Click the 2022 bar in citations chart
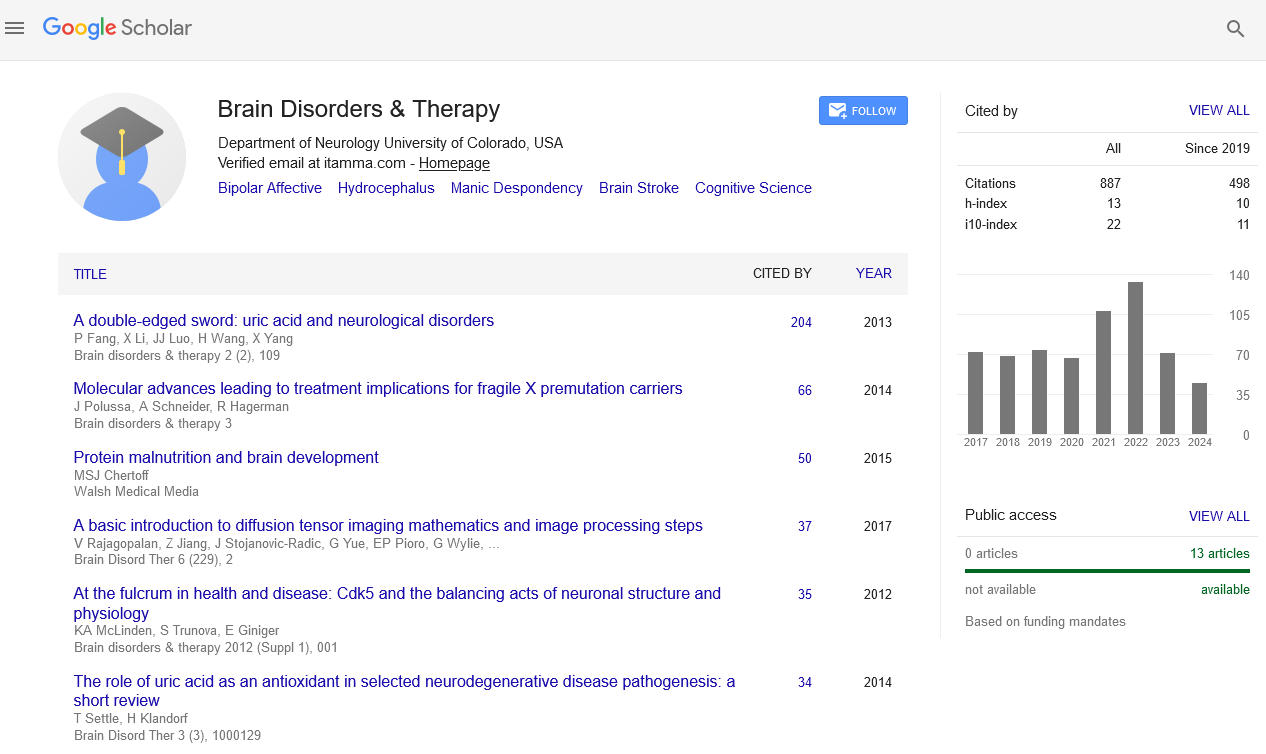This screenshot has height=754, width=1266. (x=1135, y=358)
